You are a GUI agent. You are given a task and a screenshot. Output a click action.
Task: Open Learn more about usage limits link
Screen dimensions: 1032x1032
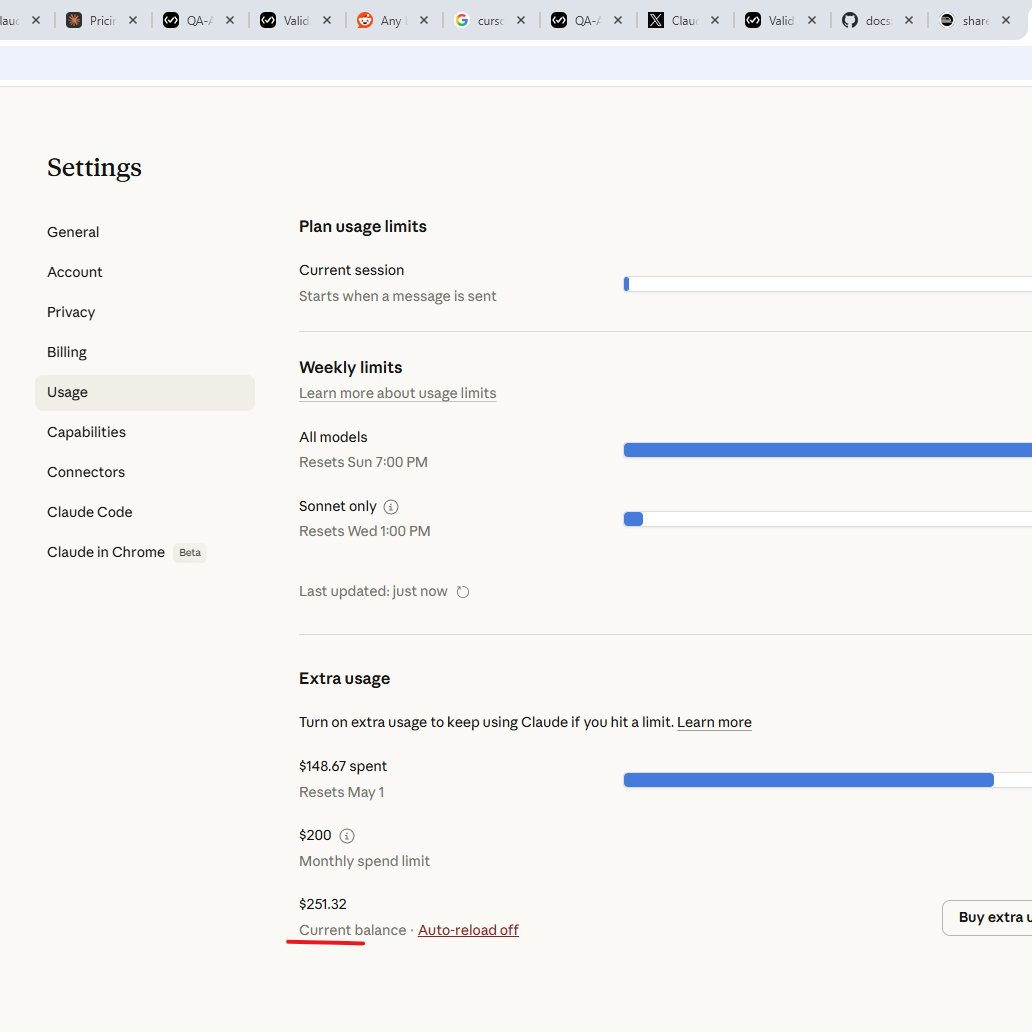click(398, 394)
